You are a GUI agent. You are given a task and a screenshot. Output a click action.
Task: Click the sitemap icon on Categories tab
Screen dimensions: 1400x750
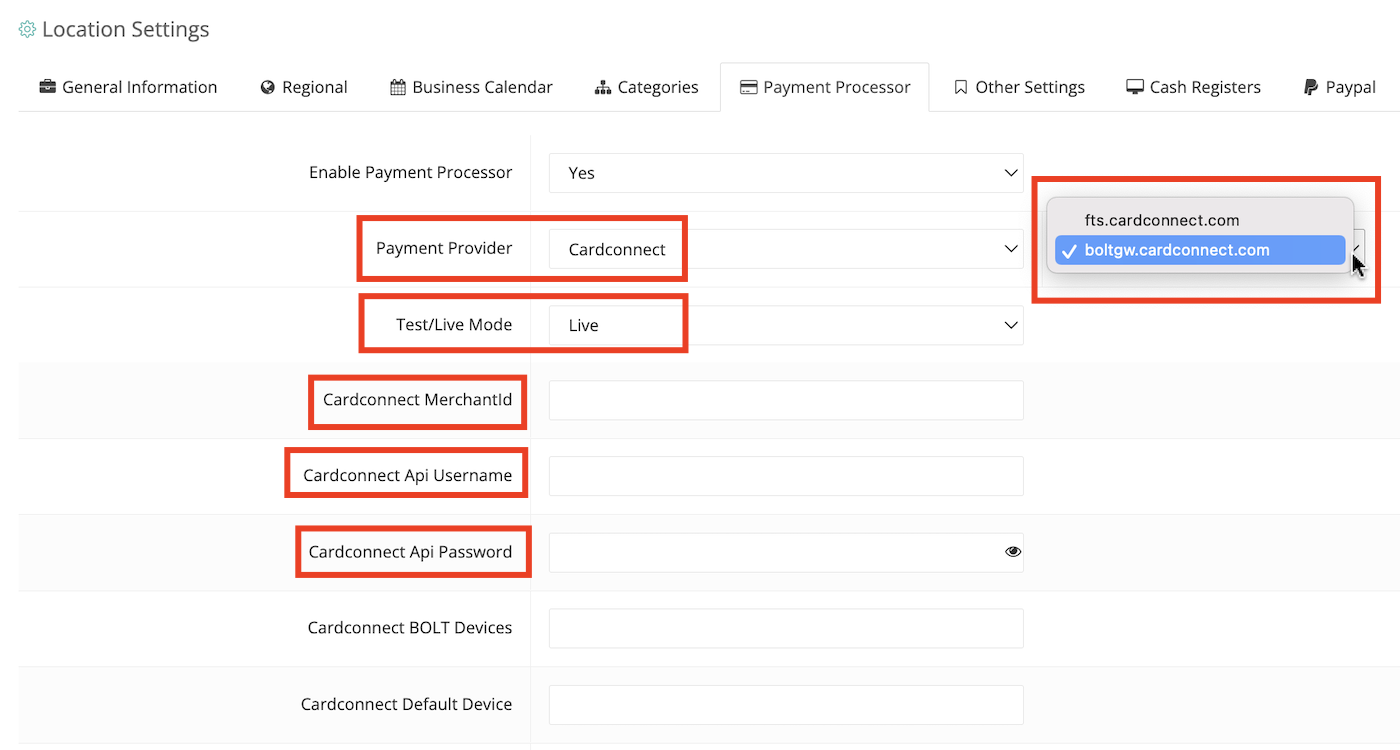click(x=603, y=87)
